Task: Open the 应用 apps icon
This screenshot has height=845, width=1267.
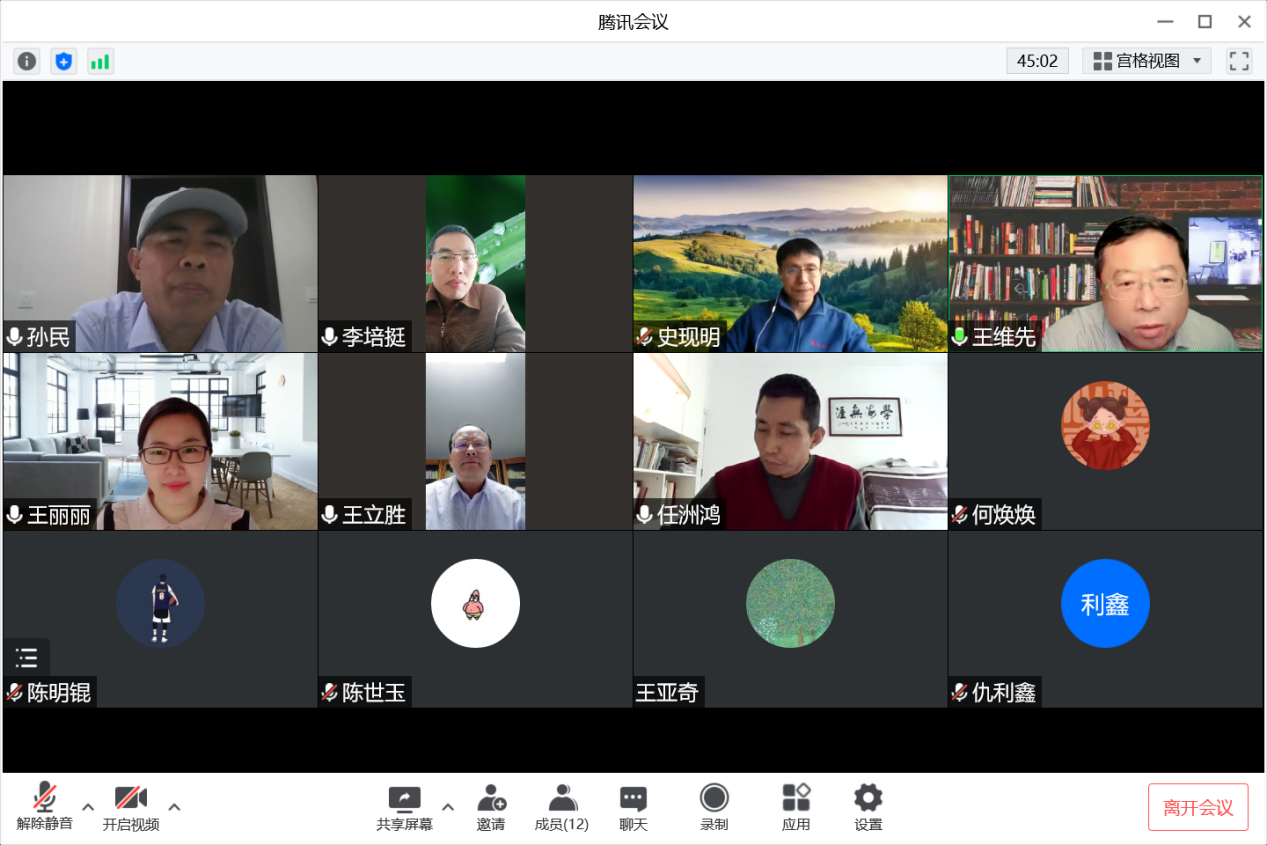Action: click(796, 807)
